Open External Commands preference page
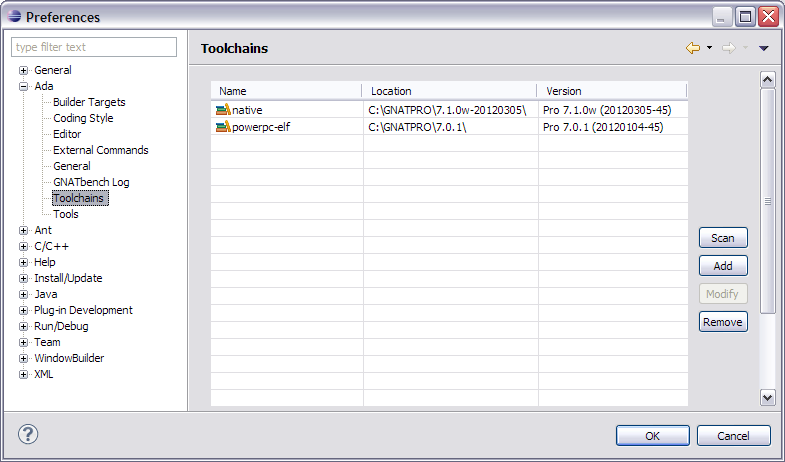 [101, 150]
